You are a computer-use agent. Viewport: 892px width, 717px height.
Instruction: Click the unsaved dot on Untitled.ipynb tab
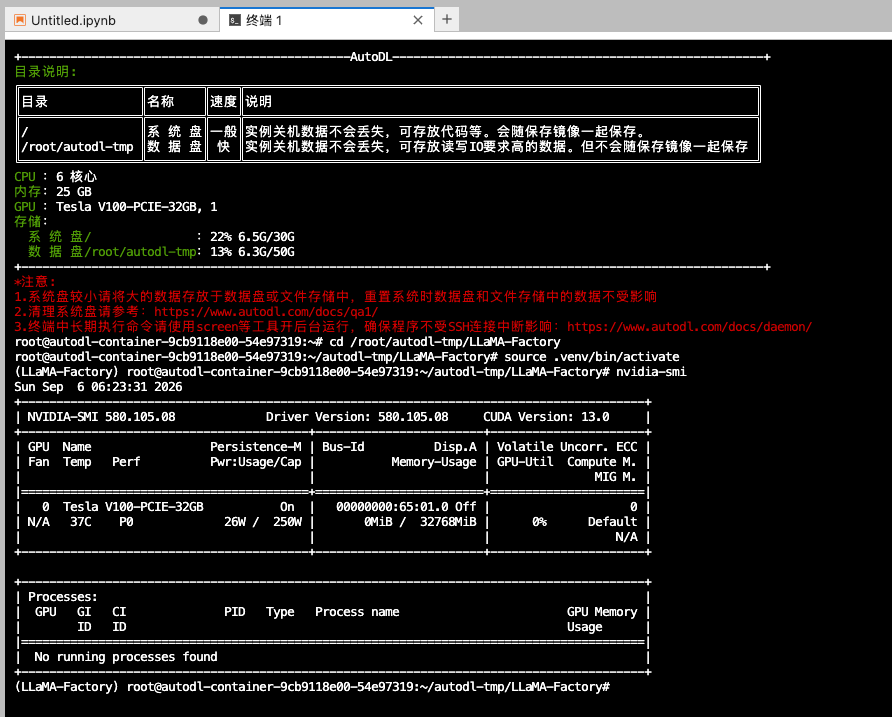203,20
